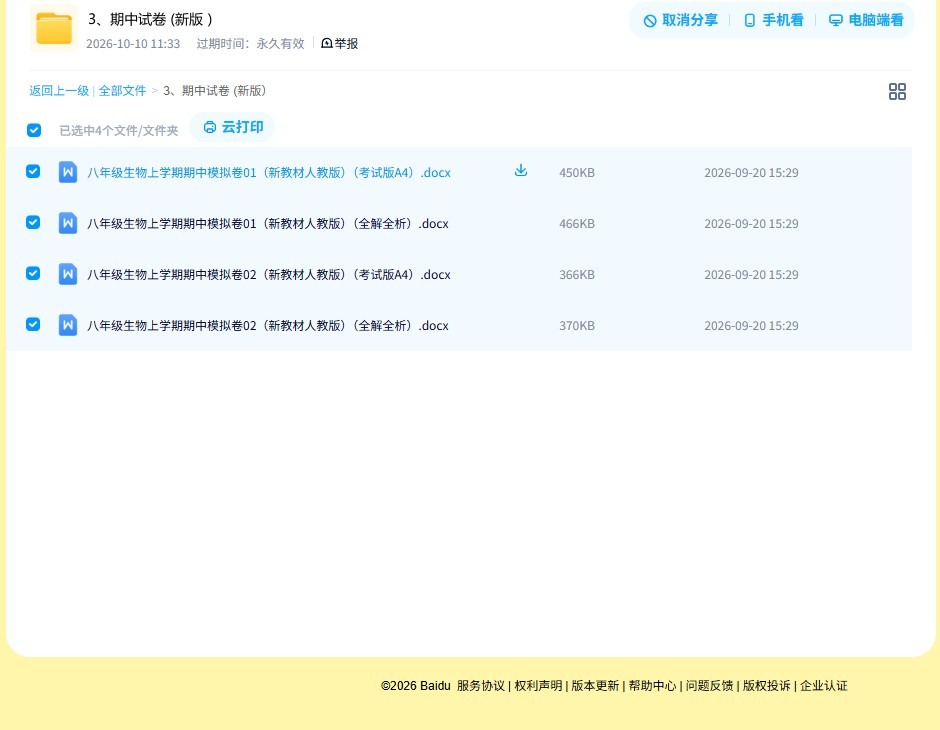940x730 pixels.
Task: Toggle the select-all files checkbox
Action: (34, 130)
